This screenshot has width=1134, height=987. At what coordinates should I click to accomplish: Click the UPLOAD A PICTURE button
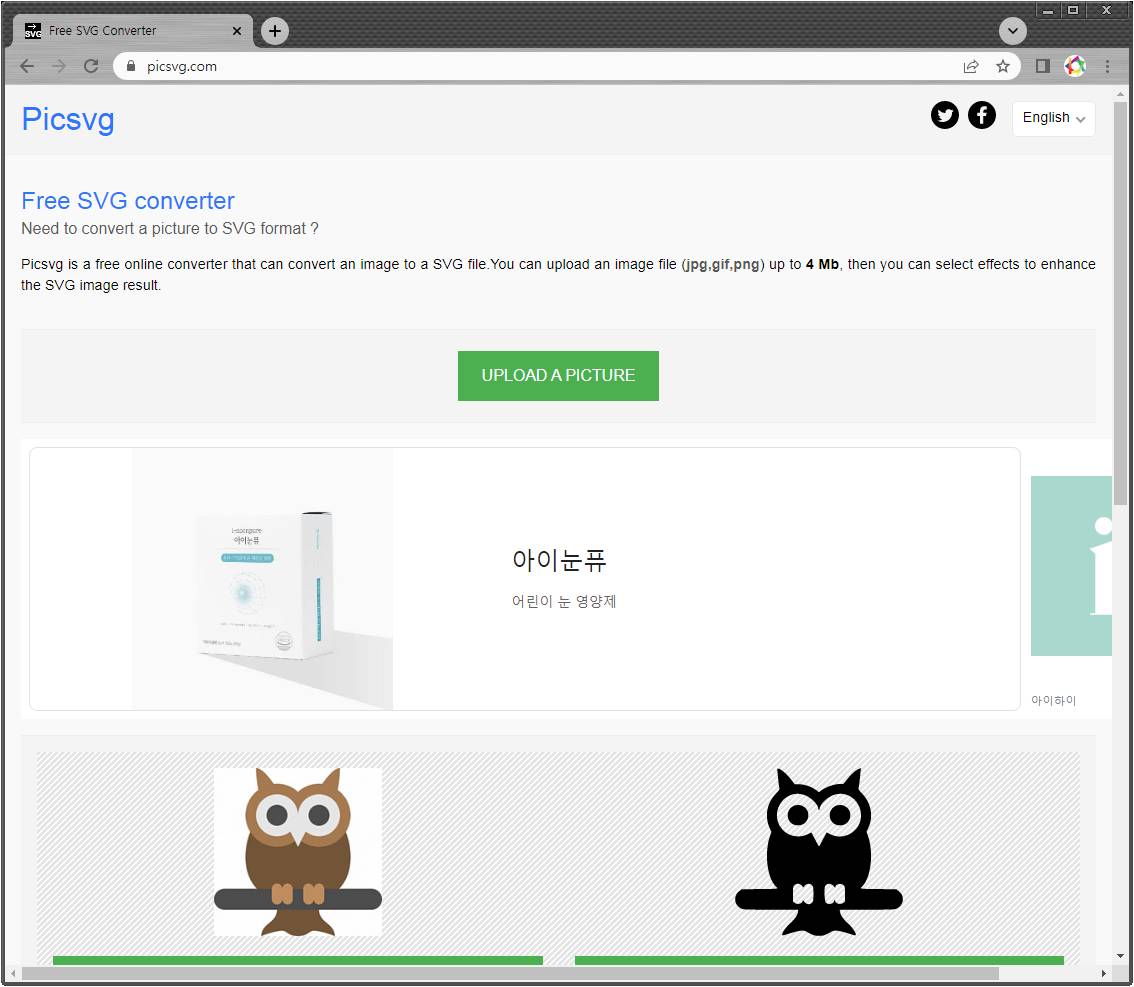(x=558, y=376)
